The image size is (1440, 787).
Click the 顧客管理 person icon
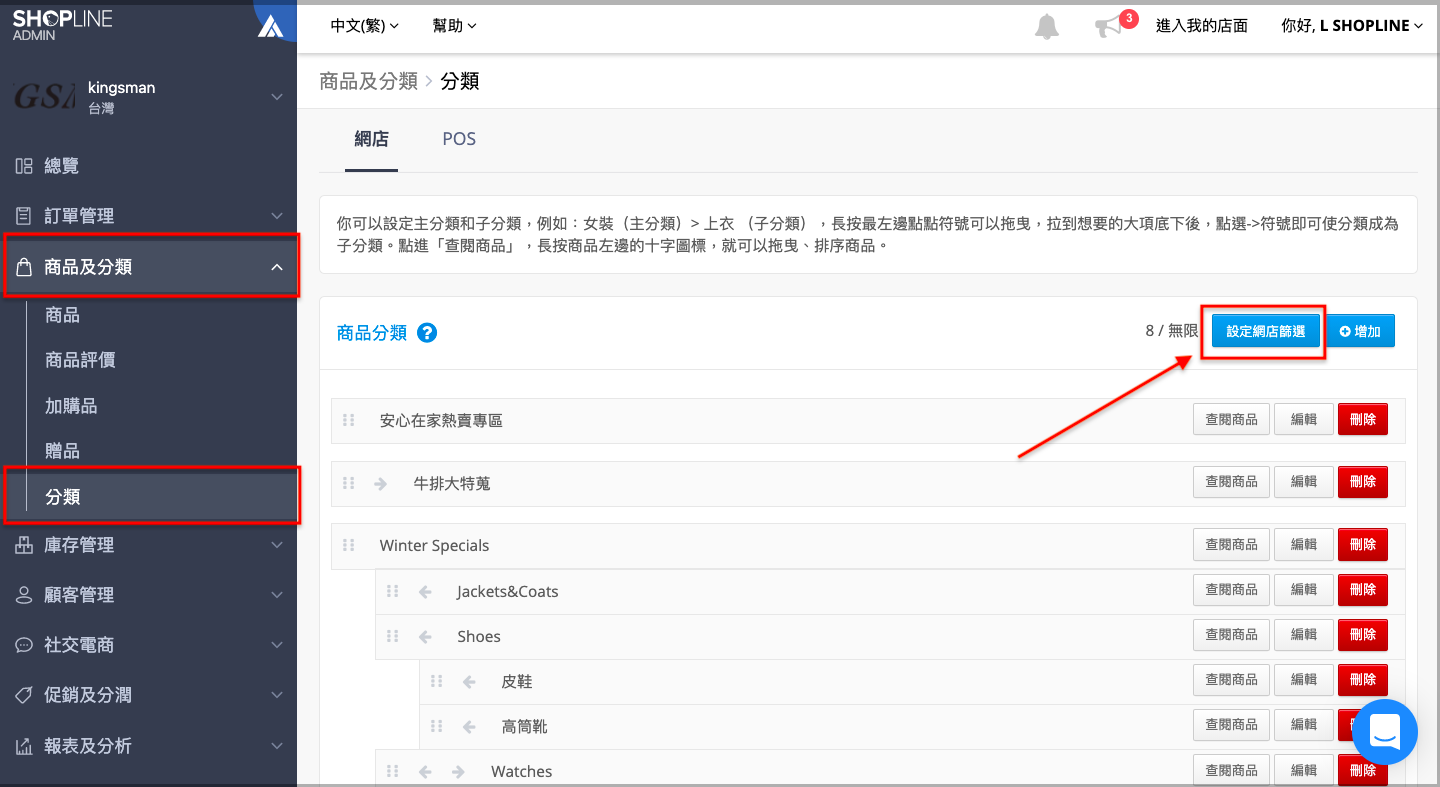[24, 595]
